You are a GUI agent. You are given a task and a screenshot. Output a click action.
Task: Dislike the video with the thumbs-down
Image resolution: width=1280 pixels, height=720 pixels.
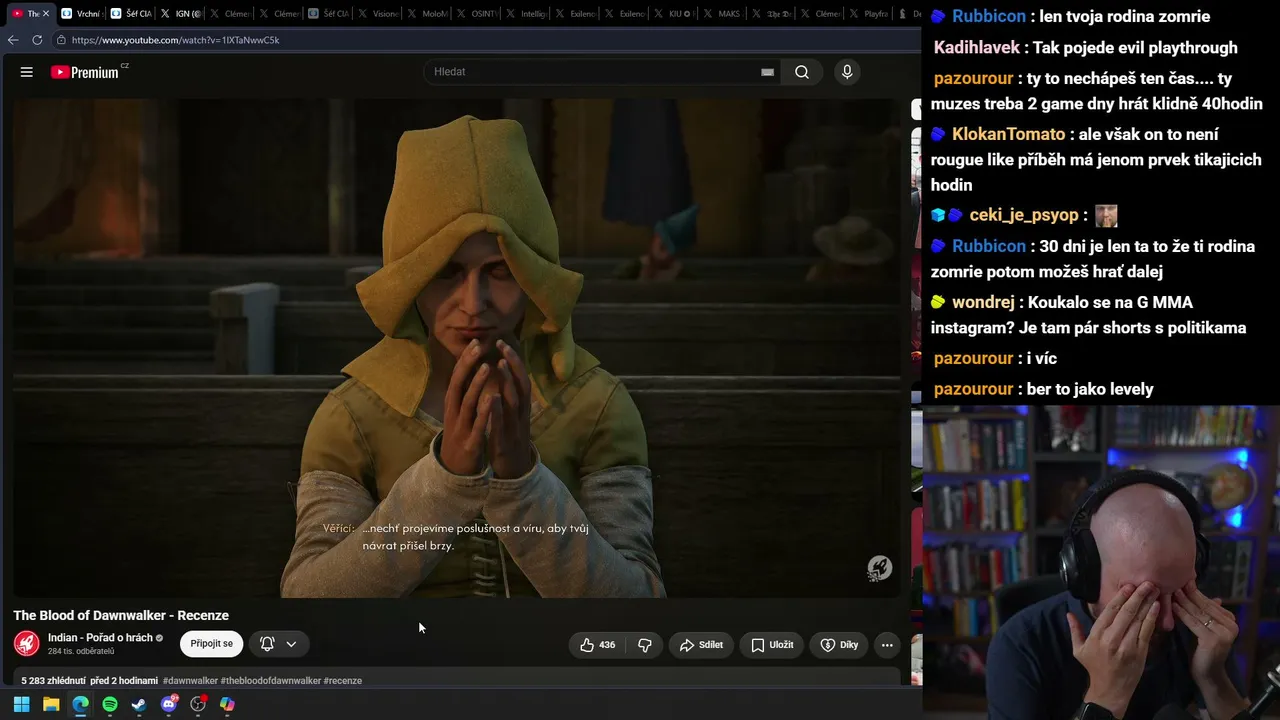(645, 645)
